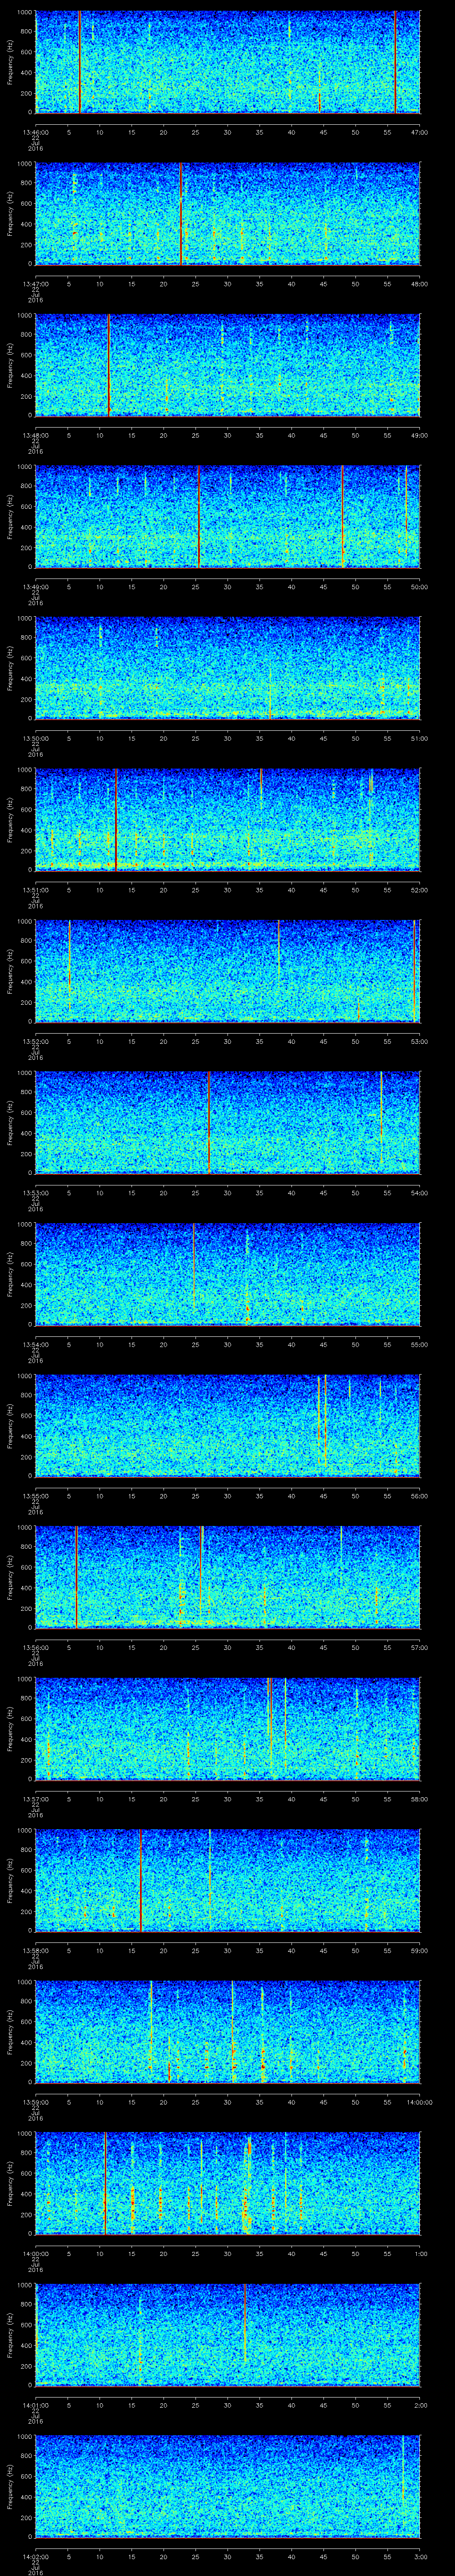
Task: Click the 14:02:00 start time label
Action: 36,2556
